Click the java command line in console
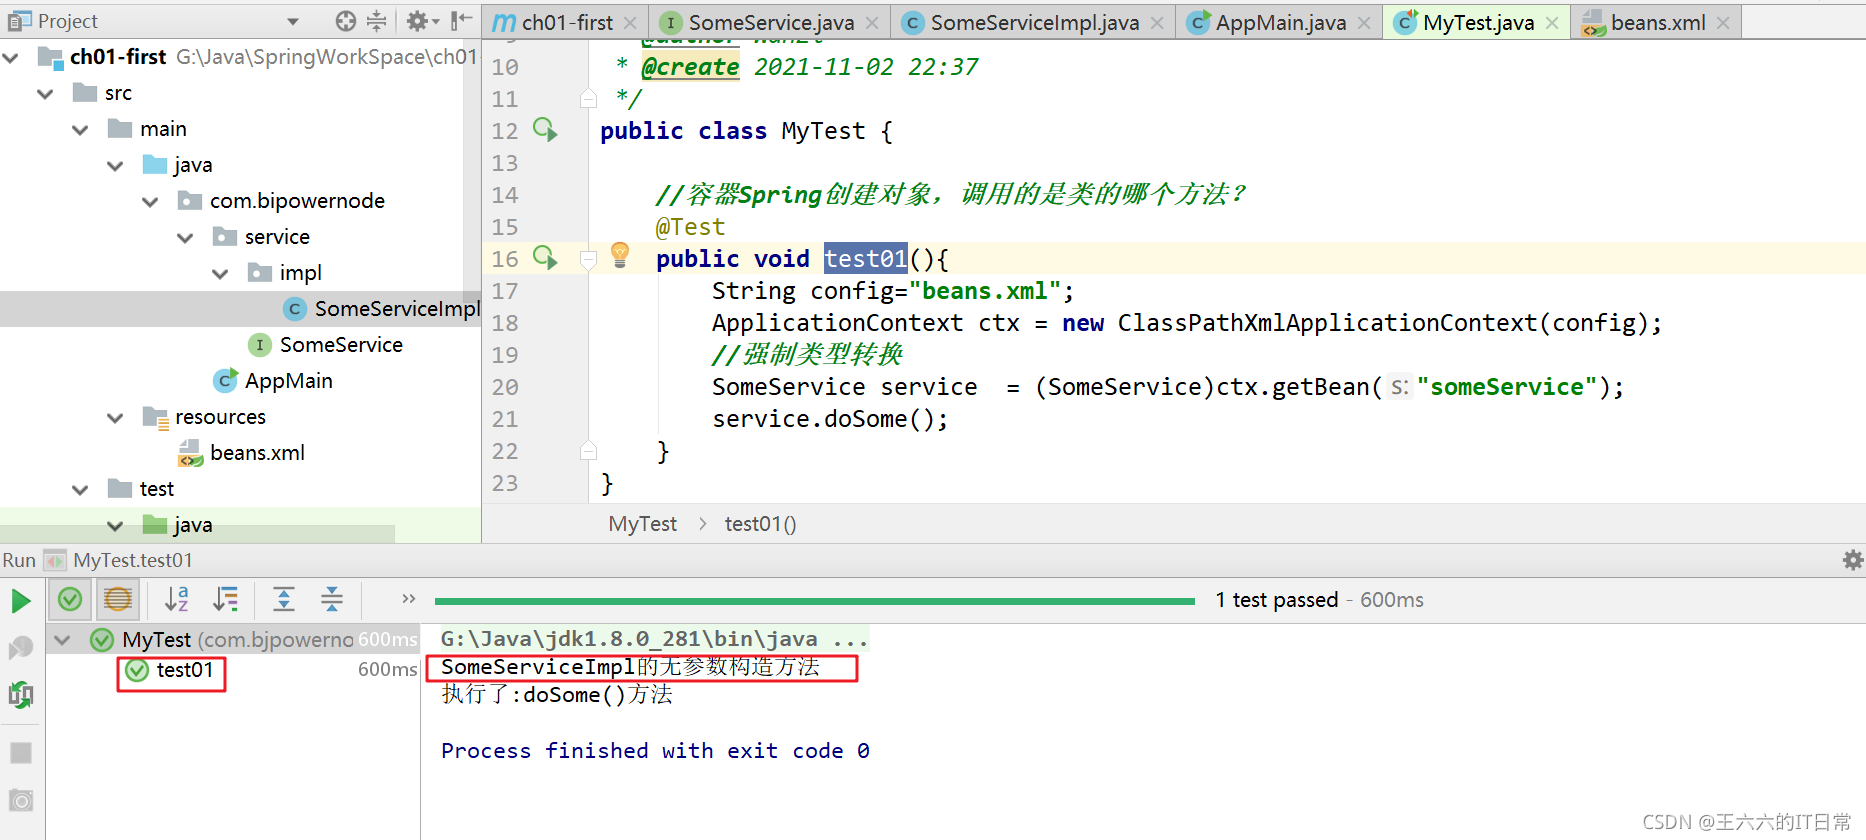This screenshot has width=1866, height=840. [x=654, y=639]
